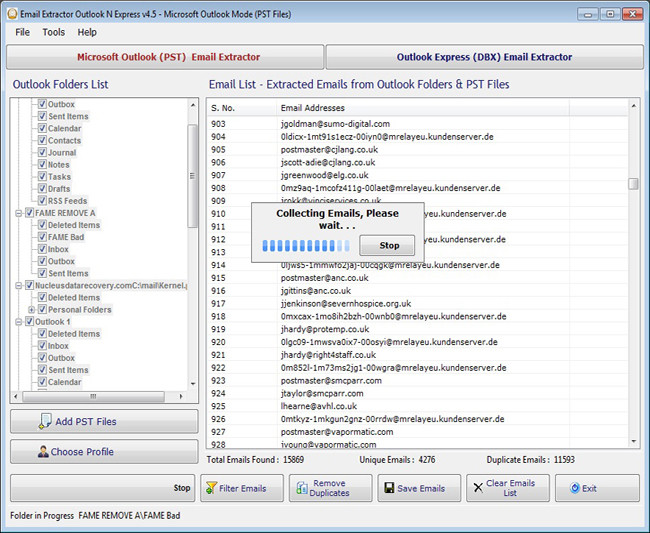Uncheck the FAME REMOVE A folder checkbox
This screenshot has width=650, height=533.
29,213
